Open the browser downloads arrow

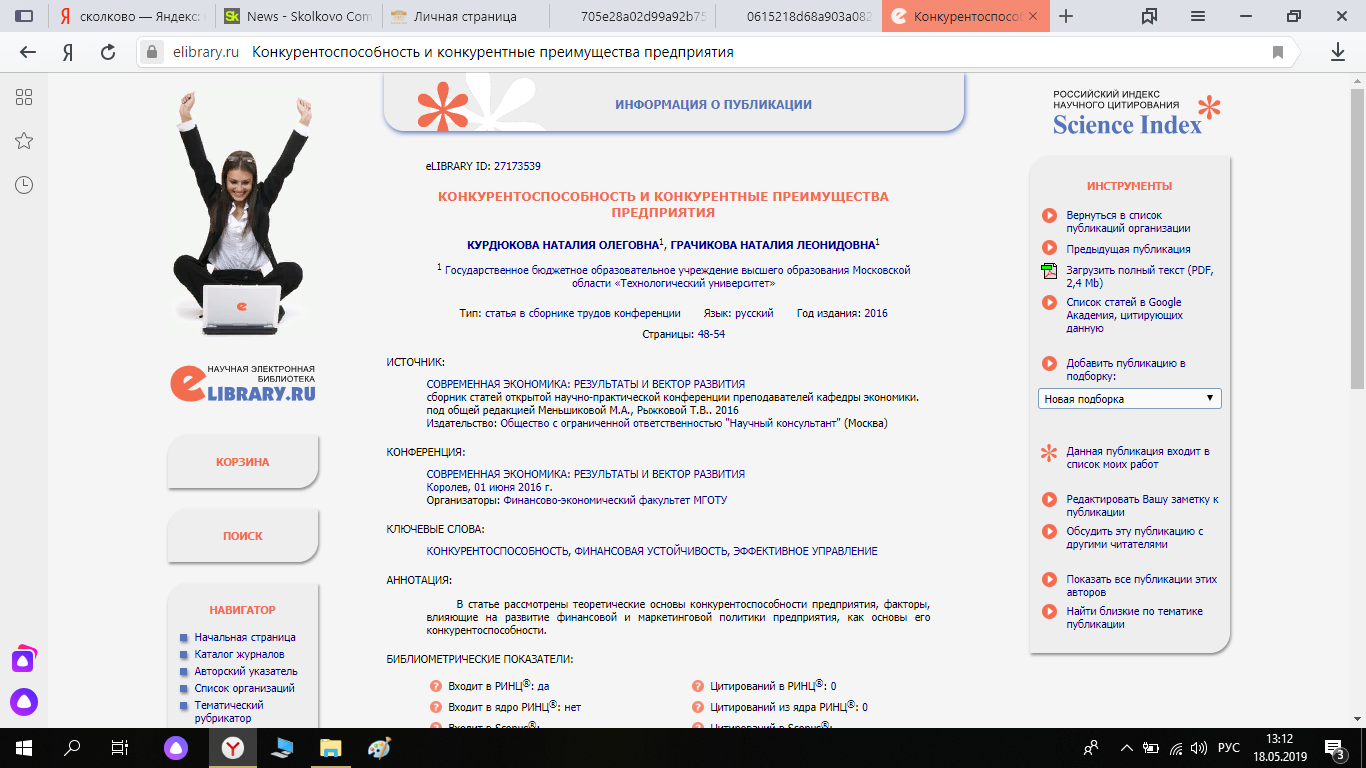pyautogui.click(x=1338, y=52)
